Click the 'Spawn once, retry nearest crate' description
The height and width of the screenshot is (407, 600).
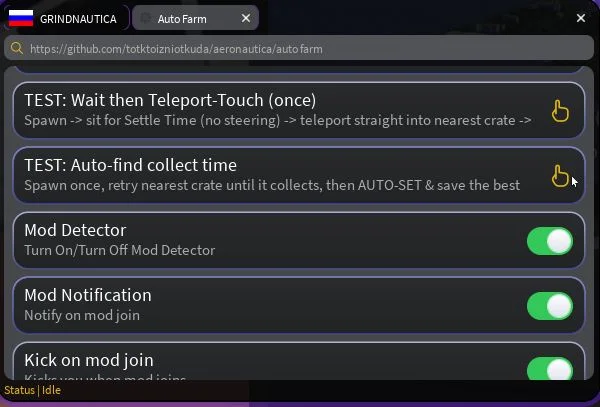click(272, 186)
